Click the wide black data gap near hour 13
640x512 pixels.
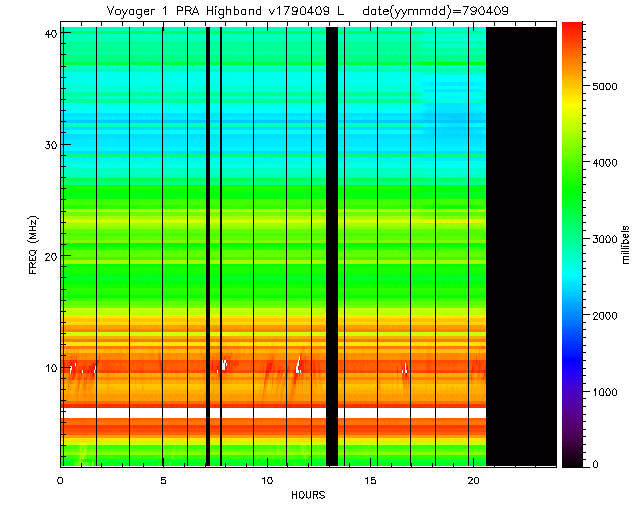click(x=332, y=247)
